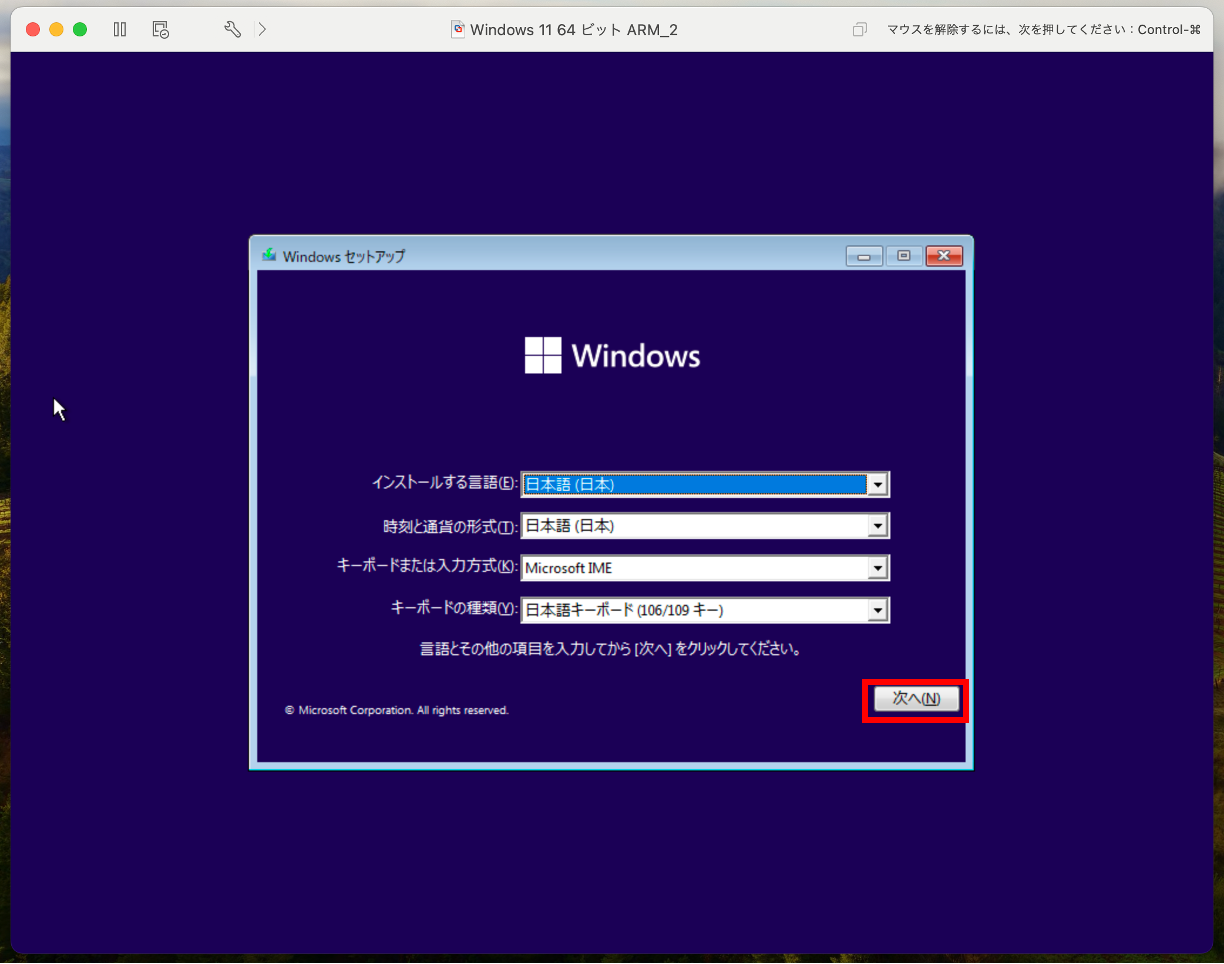Viewport: 1224px width, 964px height.
Task: Click the 日本語キーボード (106/109 キー) value
Action: (x=624, y=610)
